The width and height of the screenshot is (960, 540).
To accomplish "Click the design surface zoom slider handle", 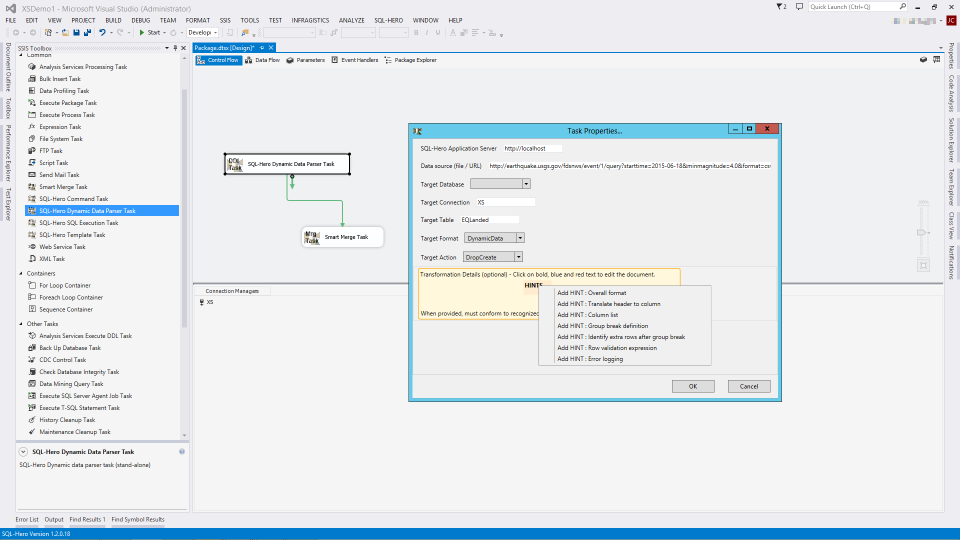I will [921, 233].
